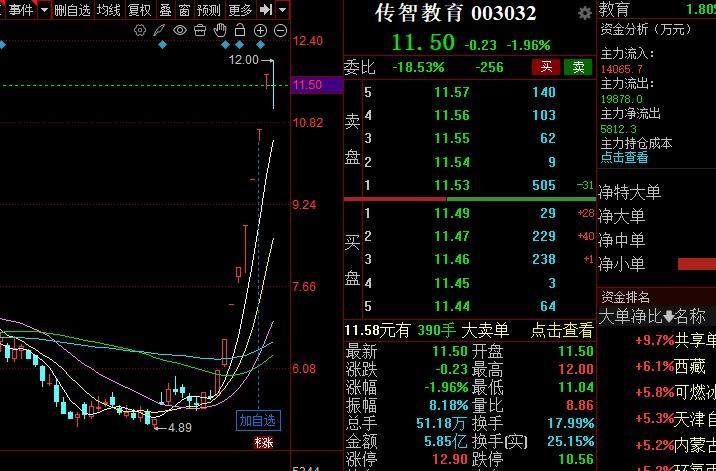
Task: Toggle the eye visibility icon on chart toolbar
Action: coord(180,31)
